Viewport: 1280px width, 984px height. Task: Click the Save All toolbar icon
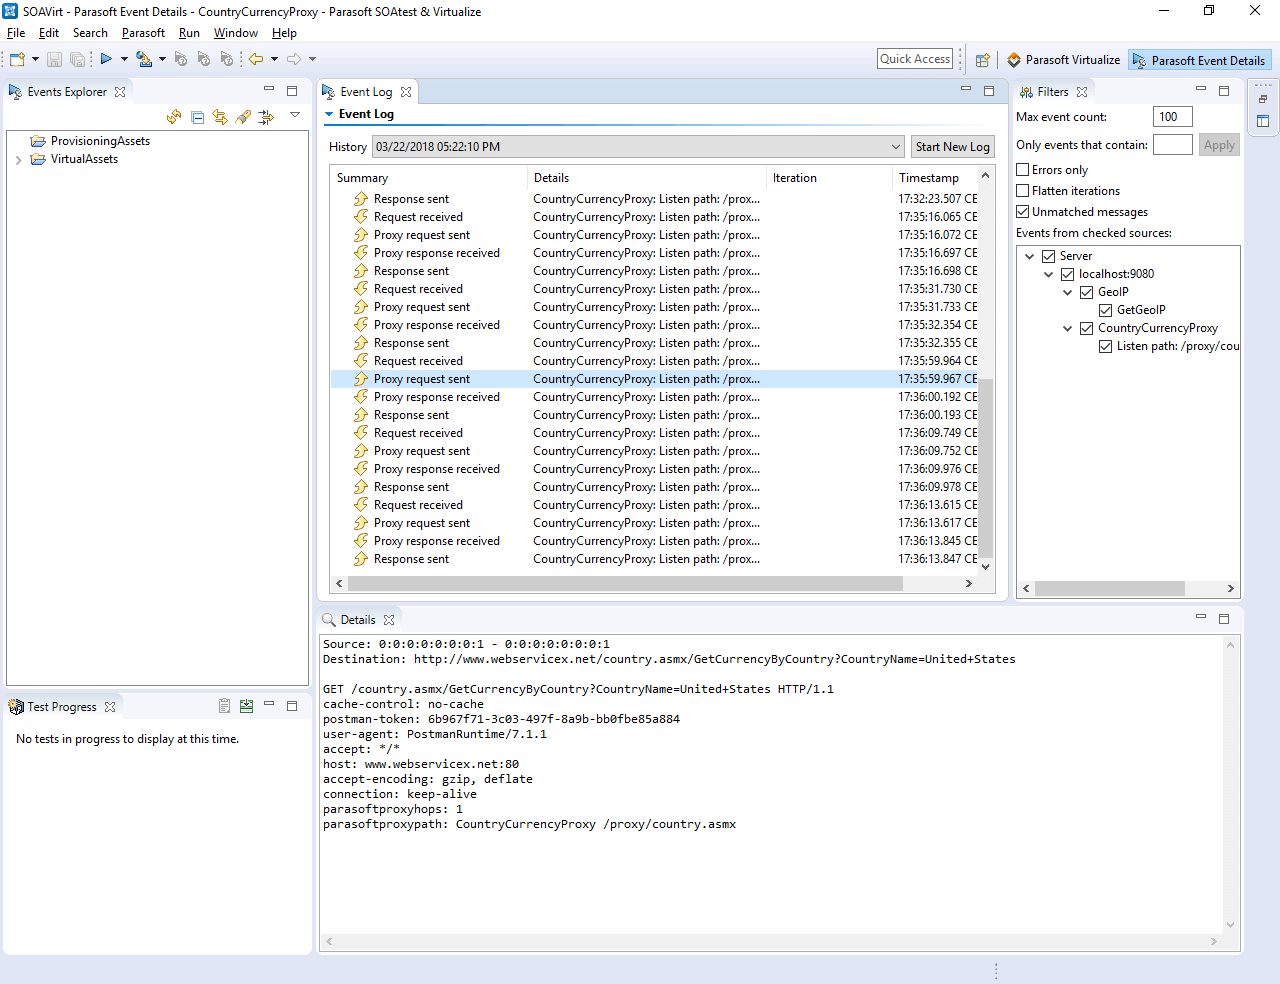77,59
